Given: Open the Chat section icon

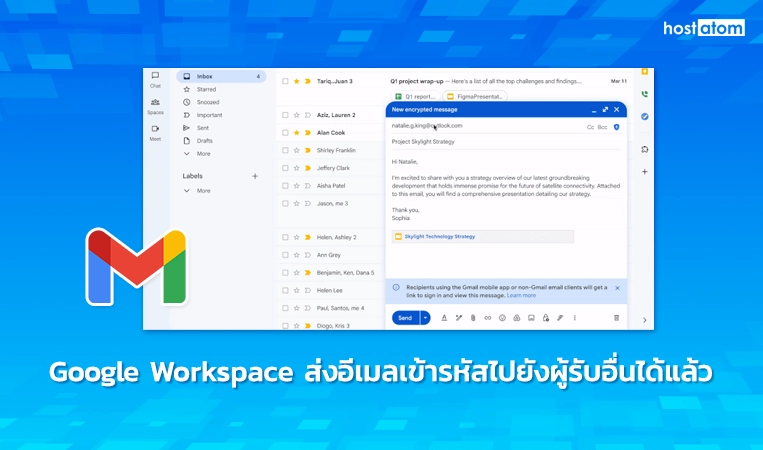Looking at the screenshot, I should click(x=155, y=76).
